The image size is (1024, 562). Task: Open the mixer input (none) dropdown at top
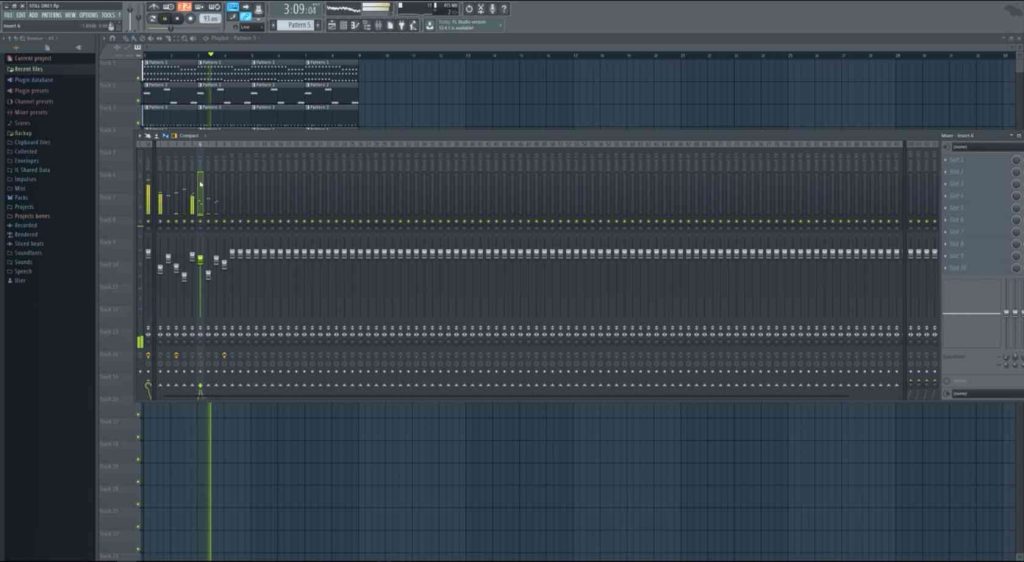(x=987, y=147)
